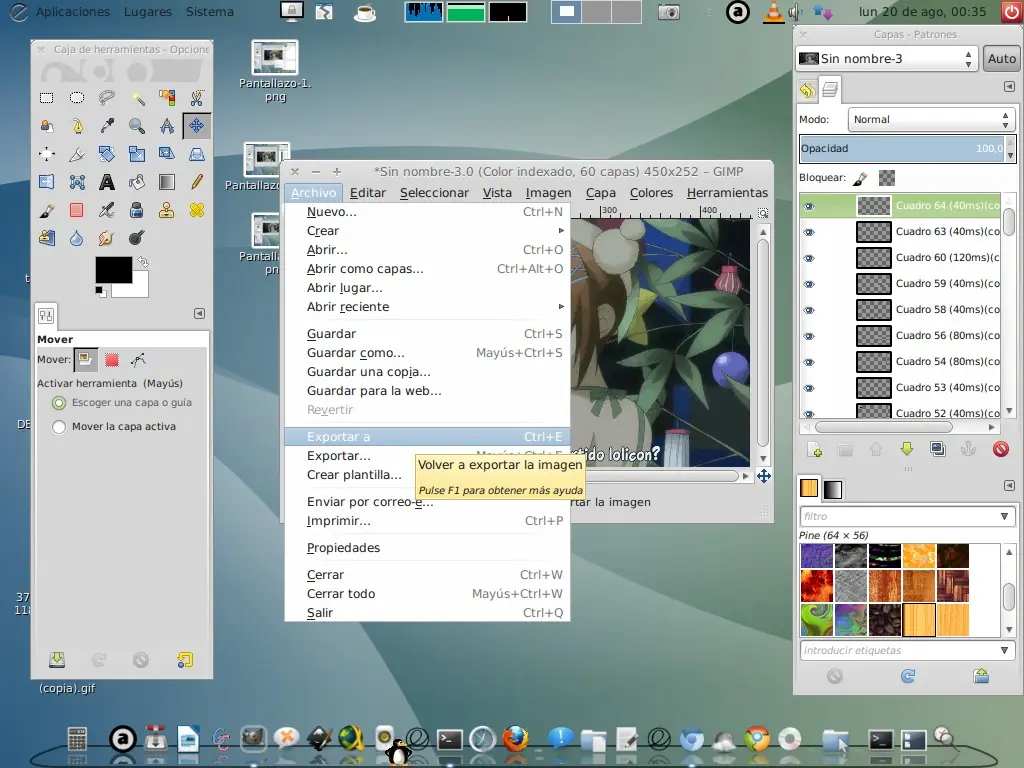
Task: Hide the Cuadro 63 layer via eye icon
Action: (x=809, y=232)
